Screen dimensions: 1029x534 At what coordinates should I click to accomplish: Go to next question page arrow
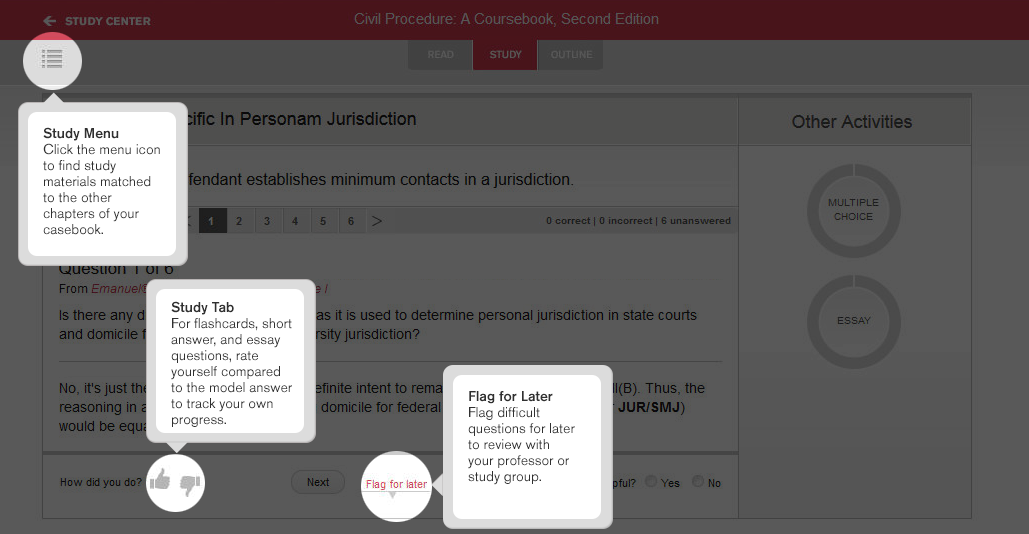click(x=377, y=221)
